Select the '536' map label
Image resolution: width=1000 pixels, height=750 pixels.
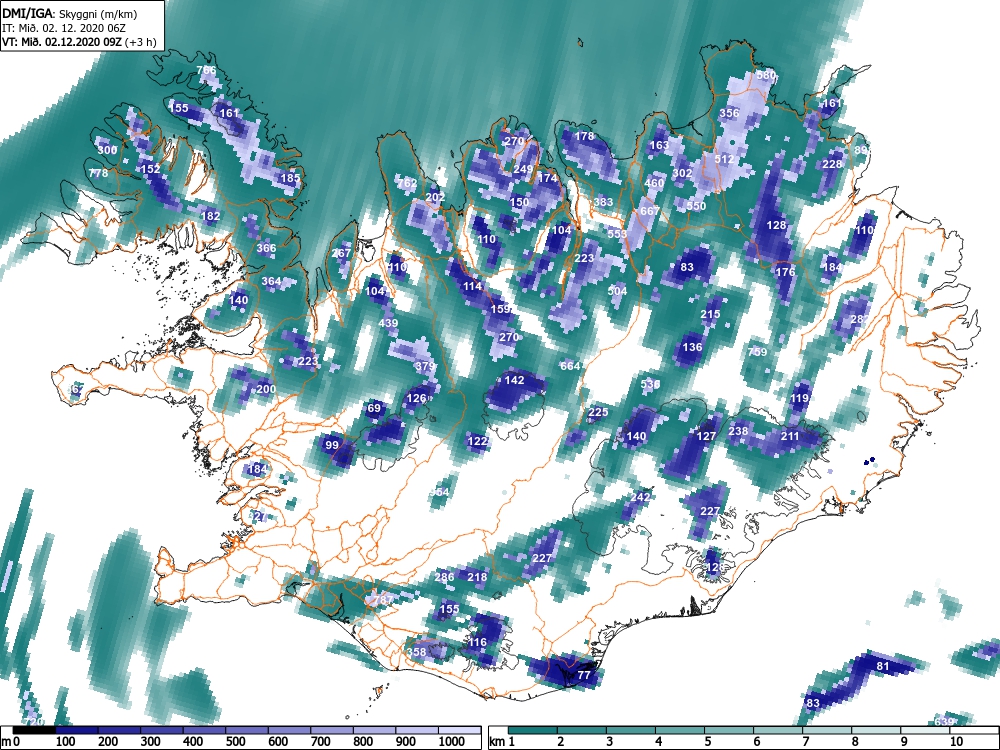pyautogui.click(x=650, y=384)
